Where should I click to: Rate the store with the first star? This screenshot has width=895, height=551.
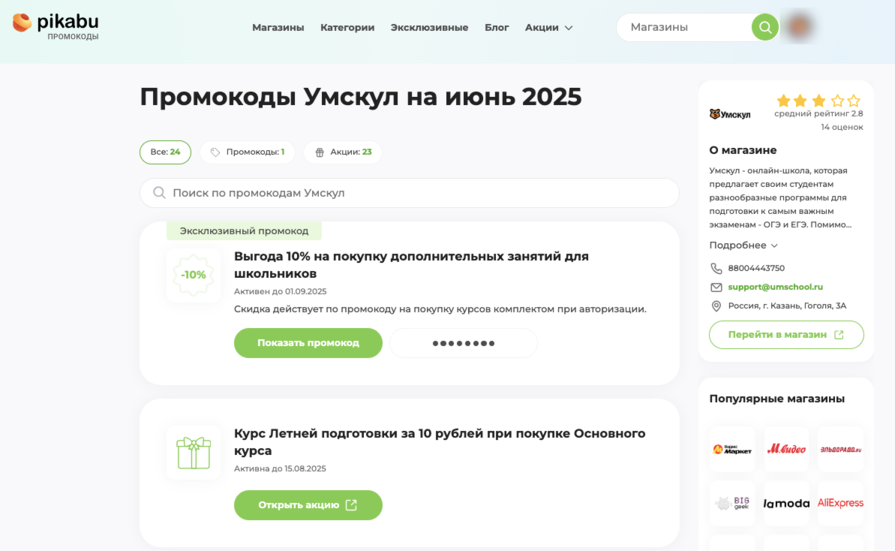pos(783,101)
